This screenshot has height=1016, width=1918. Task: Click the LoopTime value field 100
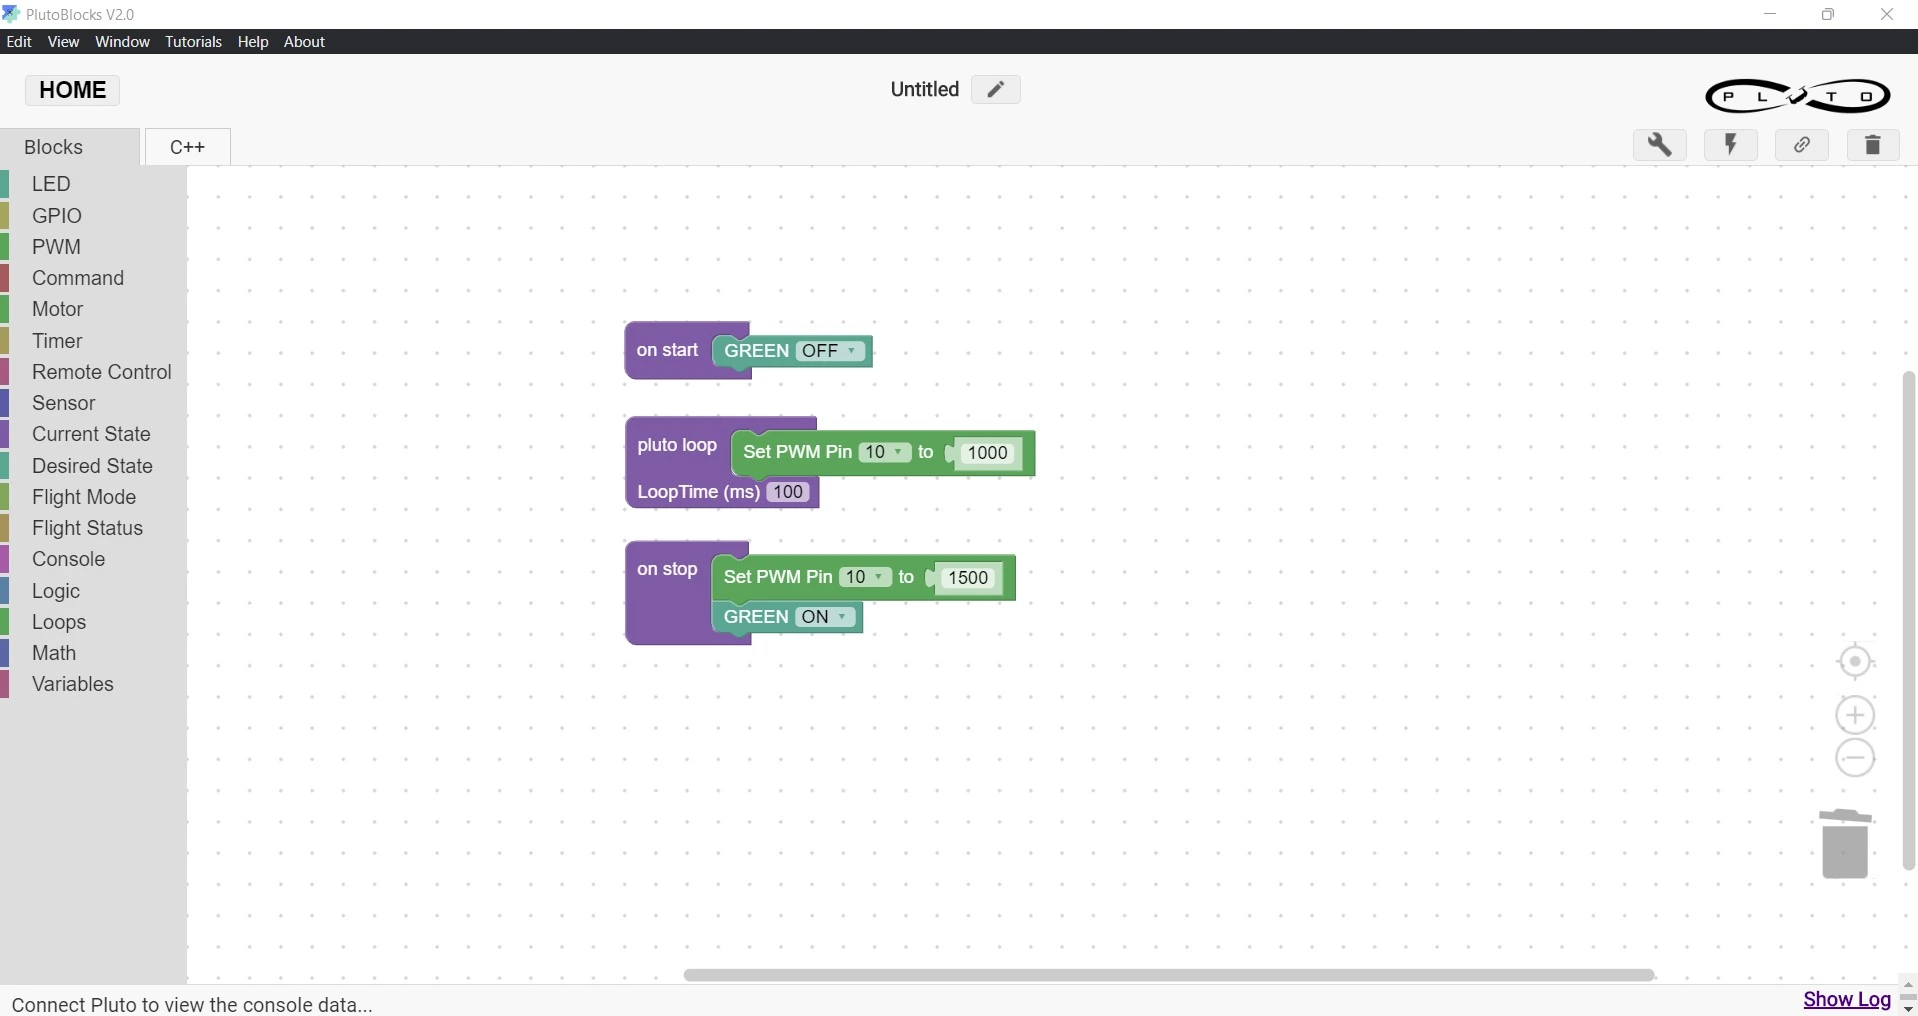click(x=789, y=493)
